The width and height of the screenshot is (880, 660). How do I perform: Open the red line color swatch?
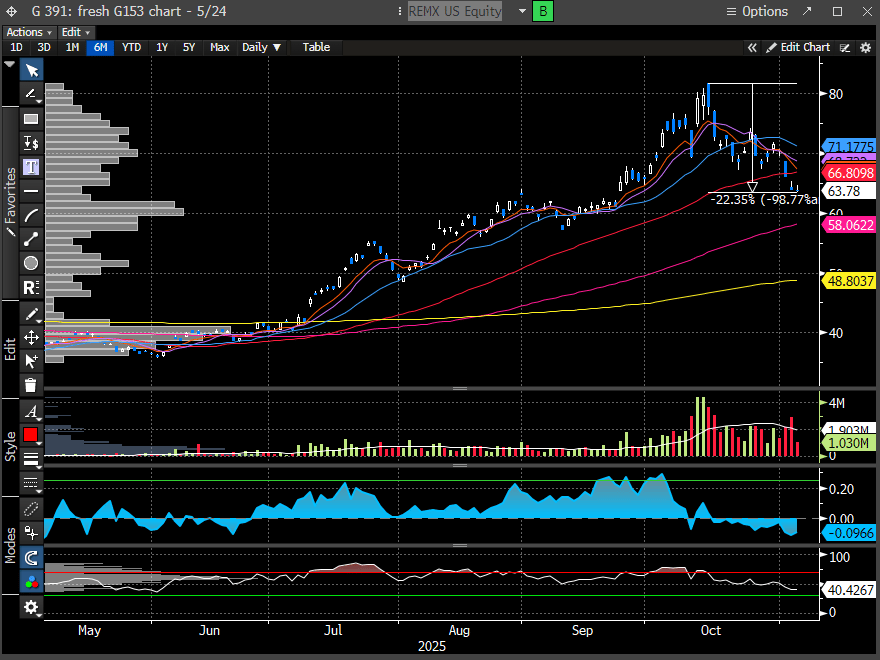point(31,435)
